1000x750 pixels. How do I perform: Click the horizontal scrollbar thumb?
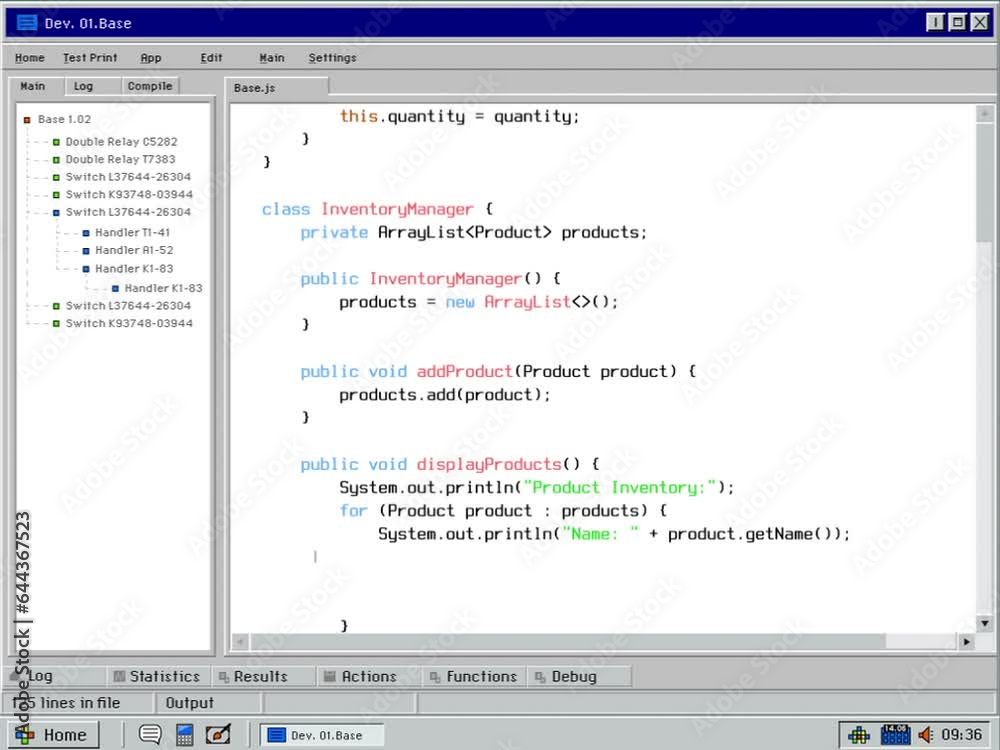tap(568, 642)
